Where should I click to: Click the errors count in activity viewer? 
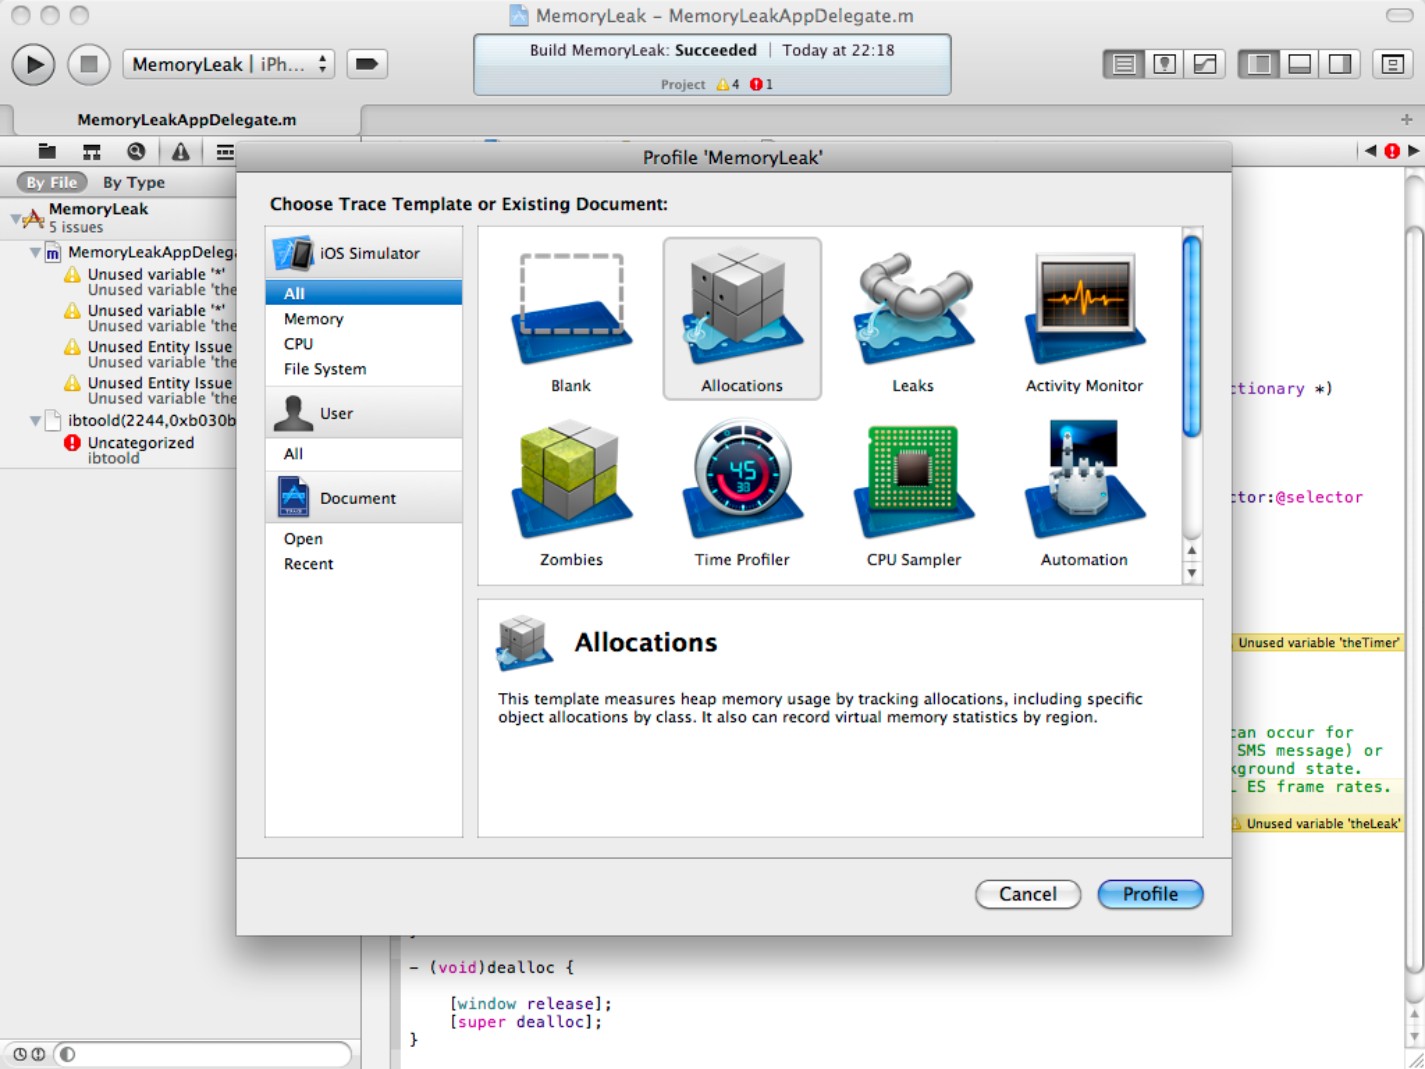[761, 84]
